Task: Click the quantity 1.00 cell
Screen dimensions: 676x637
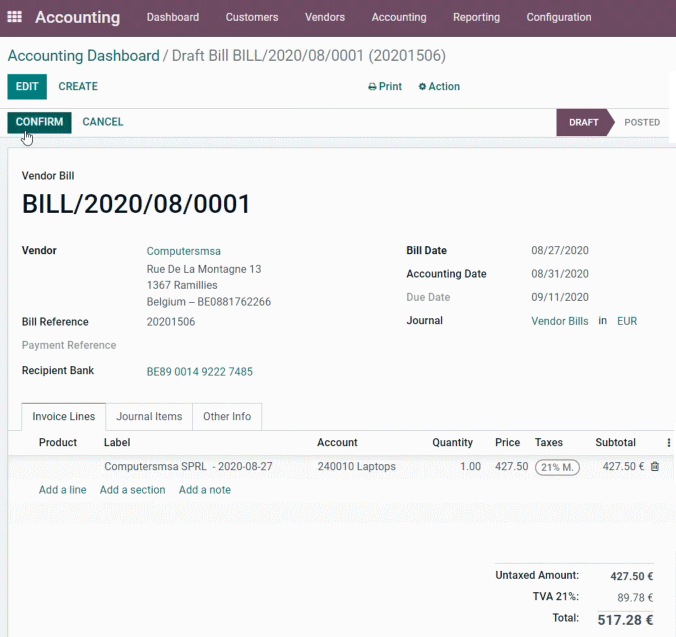Action: pos(470,466)
